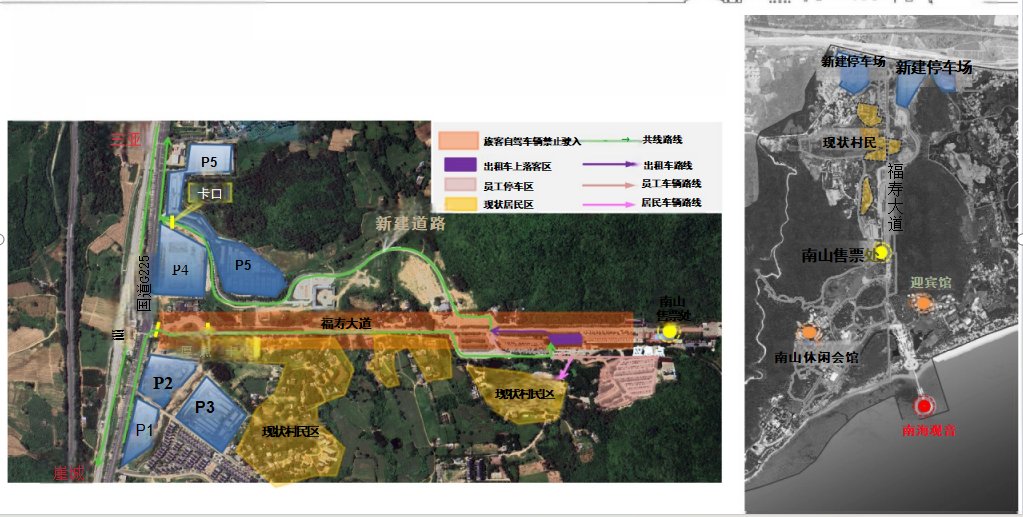The image size is (1023, 517).
Task: Click the yellow 南山售票 marker on the grayscale map
Action: pyautogui.click(x=881, y=252)
